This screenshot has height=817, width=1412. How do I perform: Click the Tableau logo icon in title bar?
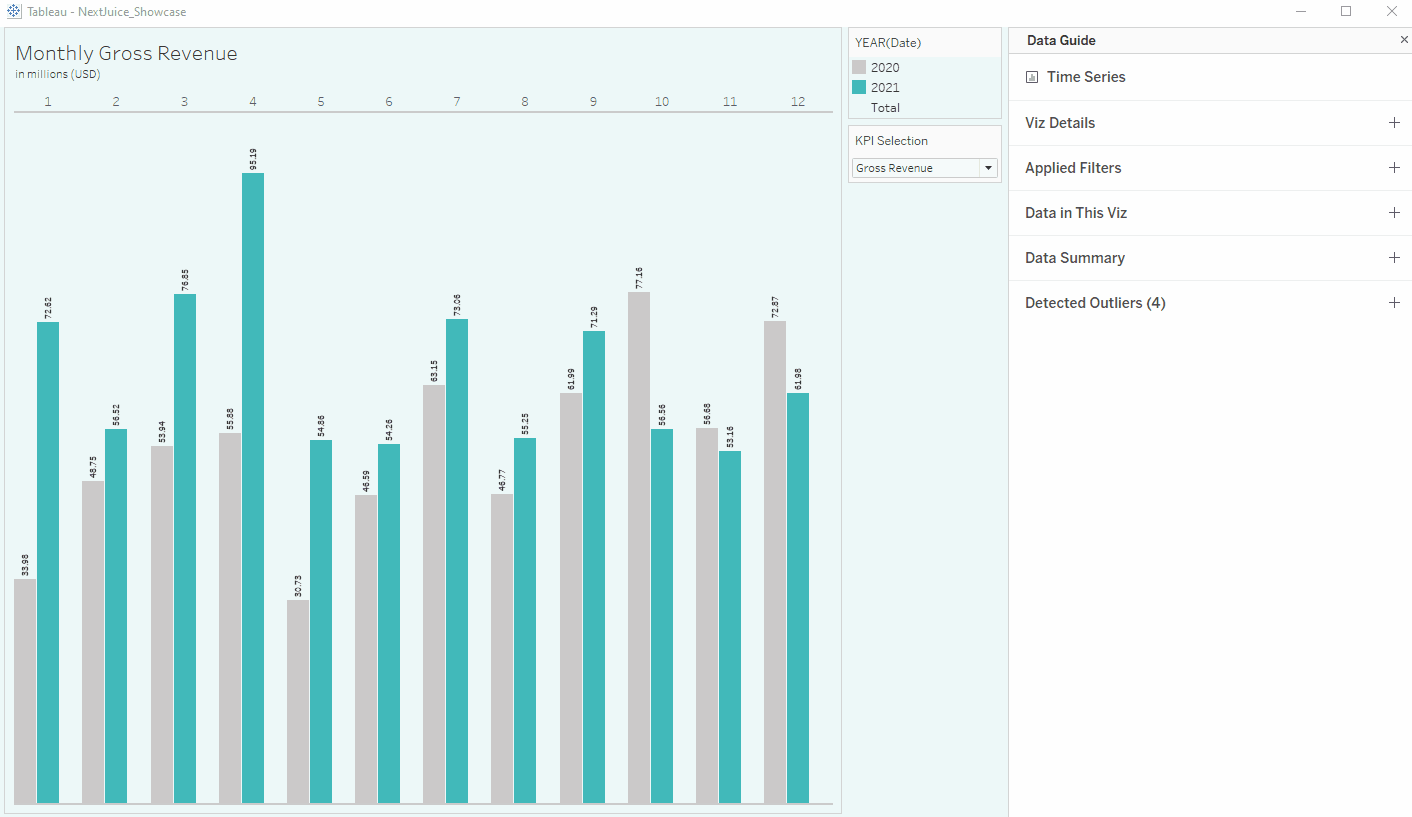point(14,11)
